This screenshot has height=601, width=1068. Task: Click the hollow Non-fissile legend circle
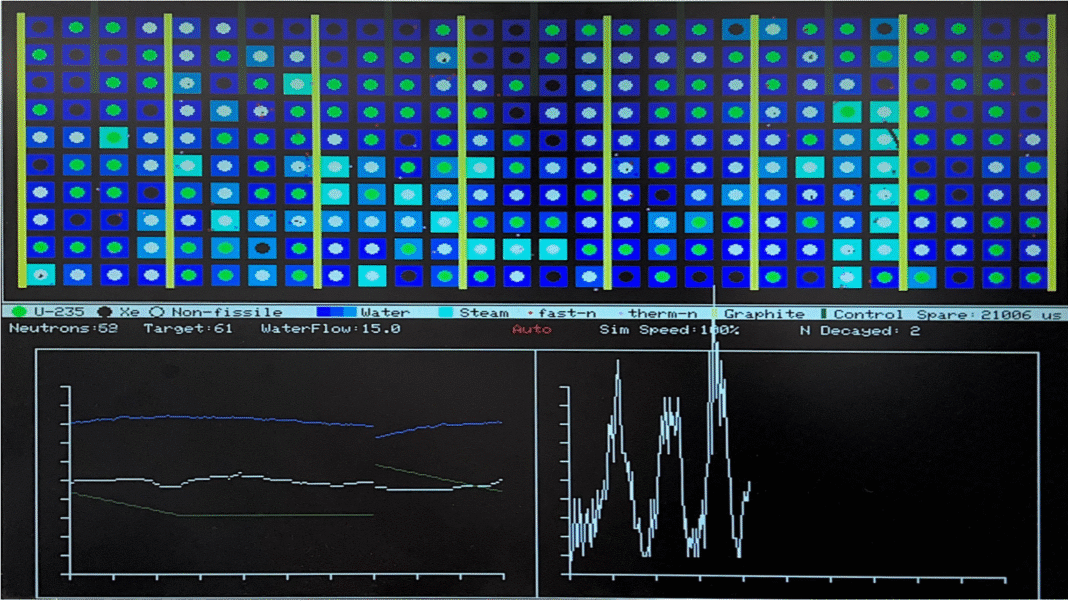click(157, 312)
